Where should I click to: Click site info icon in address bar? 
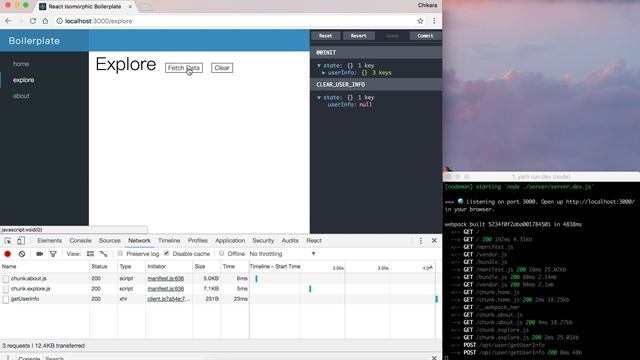(60, 21)
